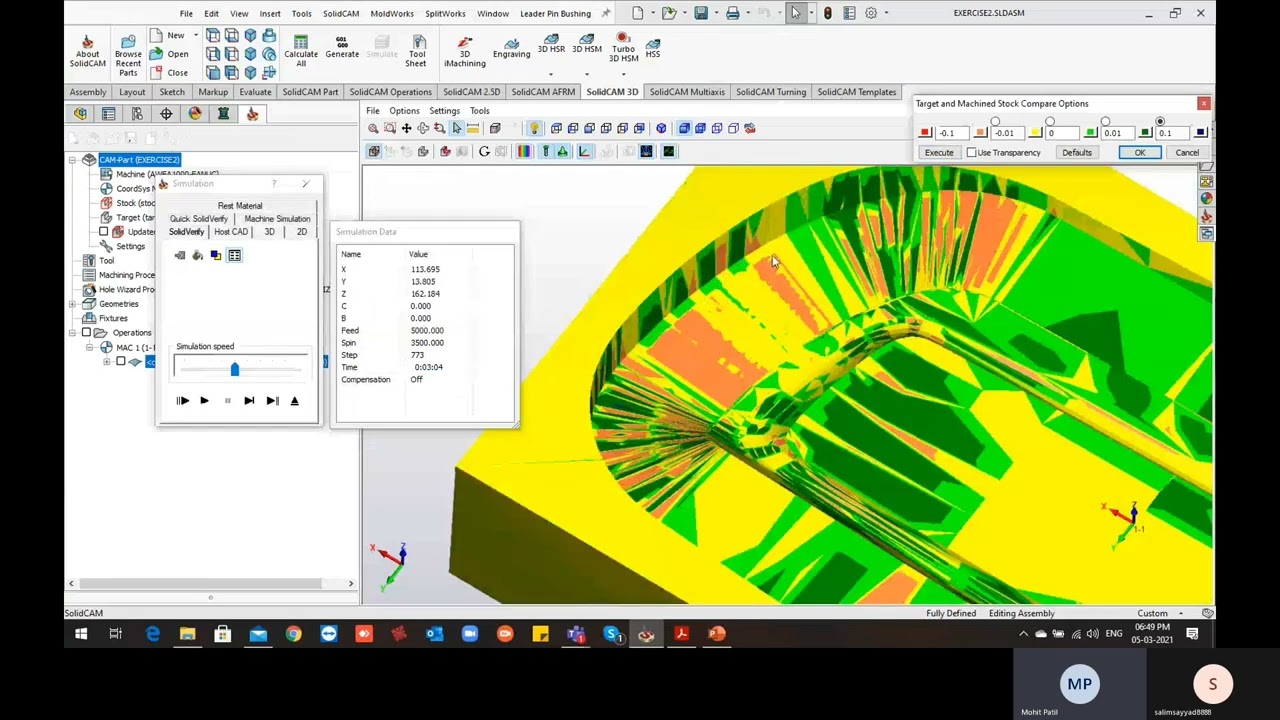Viewport: 1280px width, 720px height.
Task: Eject and stop the simulation
Action: click(294, 400)
